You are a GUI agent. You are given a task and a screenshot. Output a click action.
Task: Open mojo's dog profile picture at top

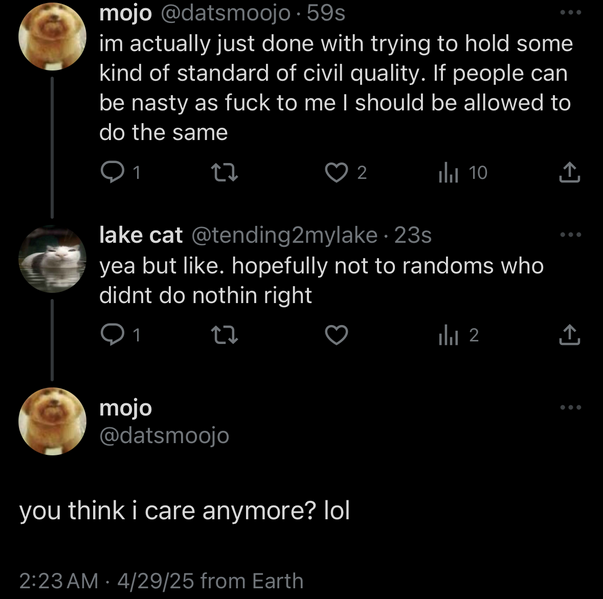point(55,35)
